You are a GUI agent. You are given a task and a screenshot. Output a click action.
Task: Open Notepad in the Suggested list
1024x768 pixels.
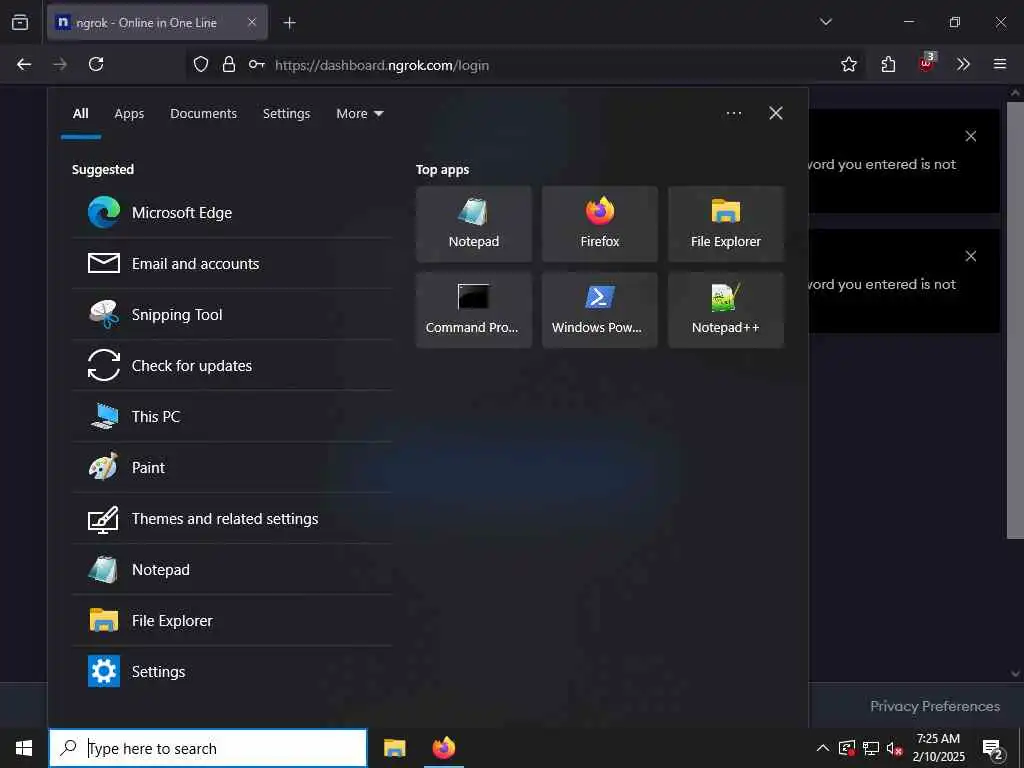click(232, 569)
